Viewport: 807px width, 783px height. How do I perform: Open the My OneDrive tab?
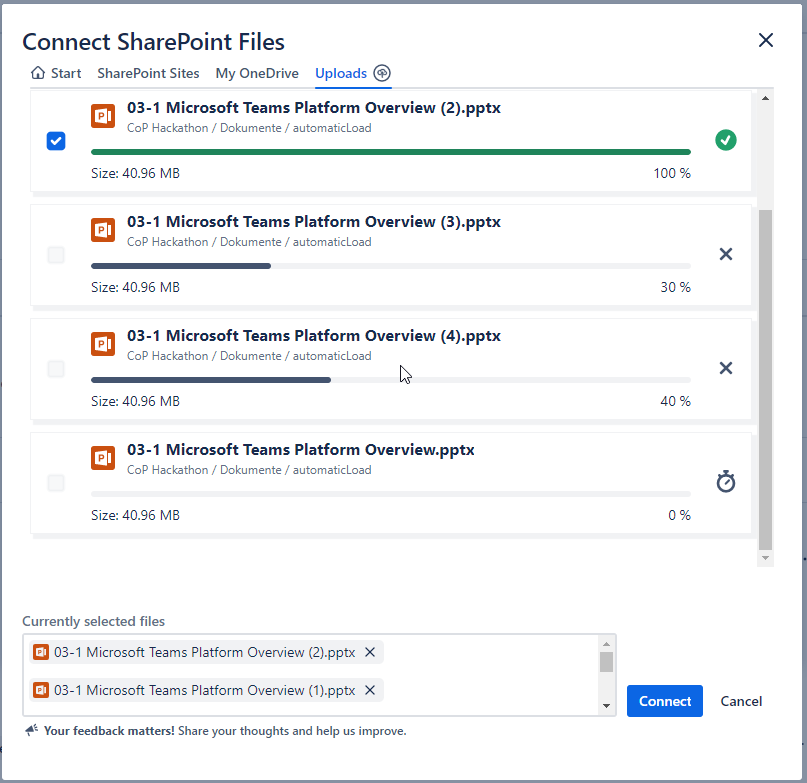[257, 73]
